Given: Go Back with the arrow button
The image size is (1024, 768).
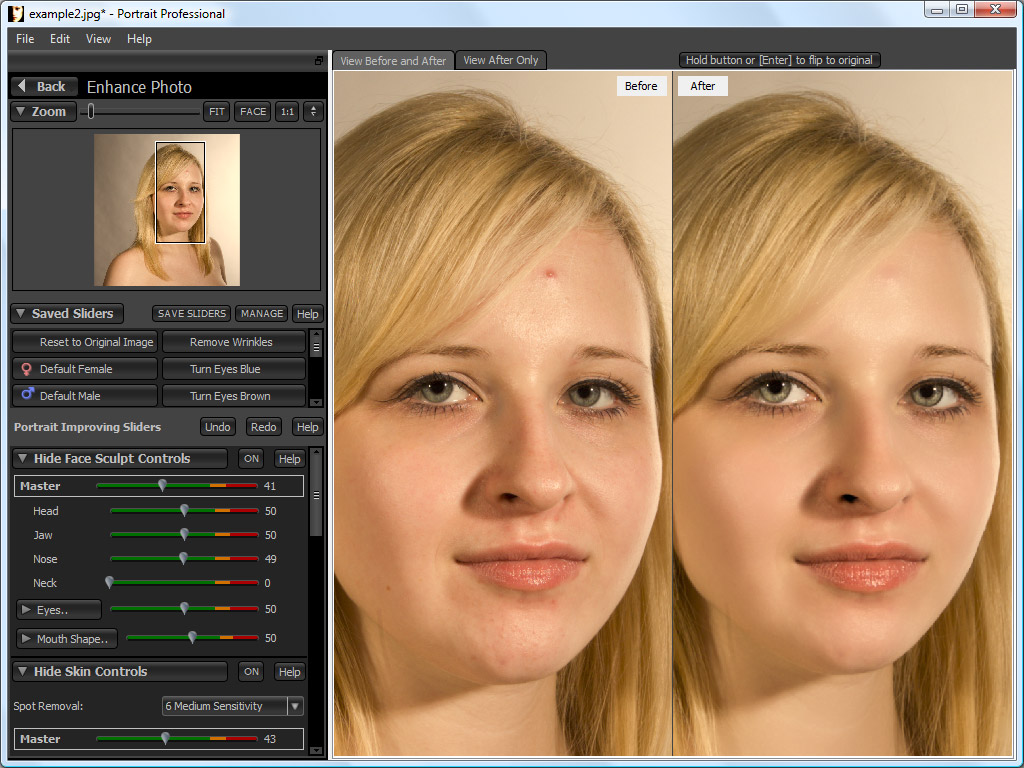Looking at the screenshot, I should pos(44,86).
